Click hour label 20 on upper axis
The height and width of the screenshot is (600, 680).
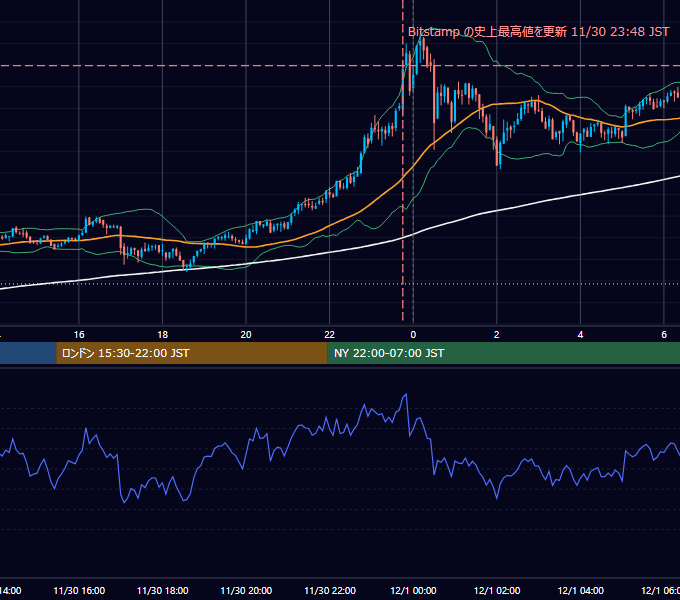click(x=246, y=335)
